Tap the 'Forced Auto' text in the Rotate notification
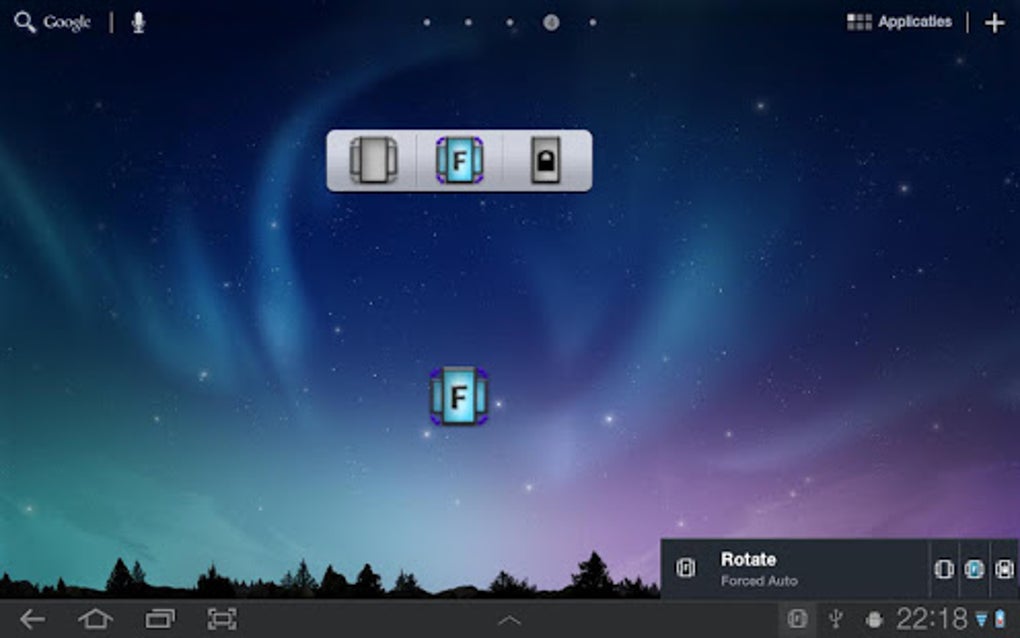This screenshot has width=1020, height=638. coord(758,580)
